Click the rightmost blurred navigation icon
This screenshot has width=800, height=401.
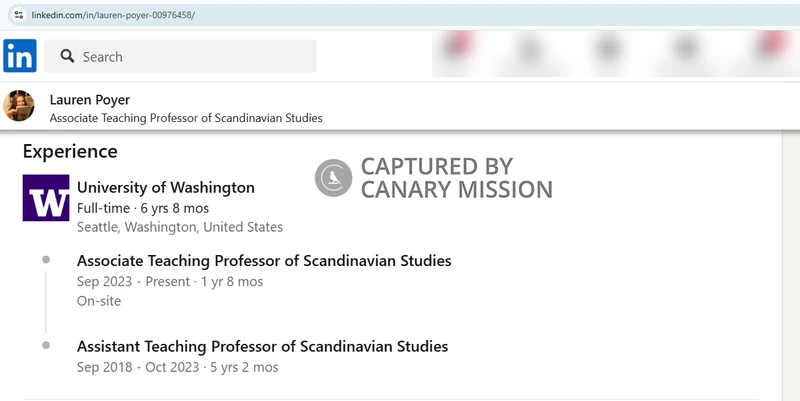[771, 48]
